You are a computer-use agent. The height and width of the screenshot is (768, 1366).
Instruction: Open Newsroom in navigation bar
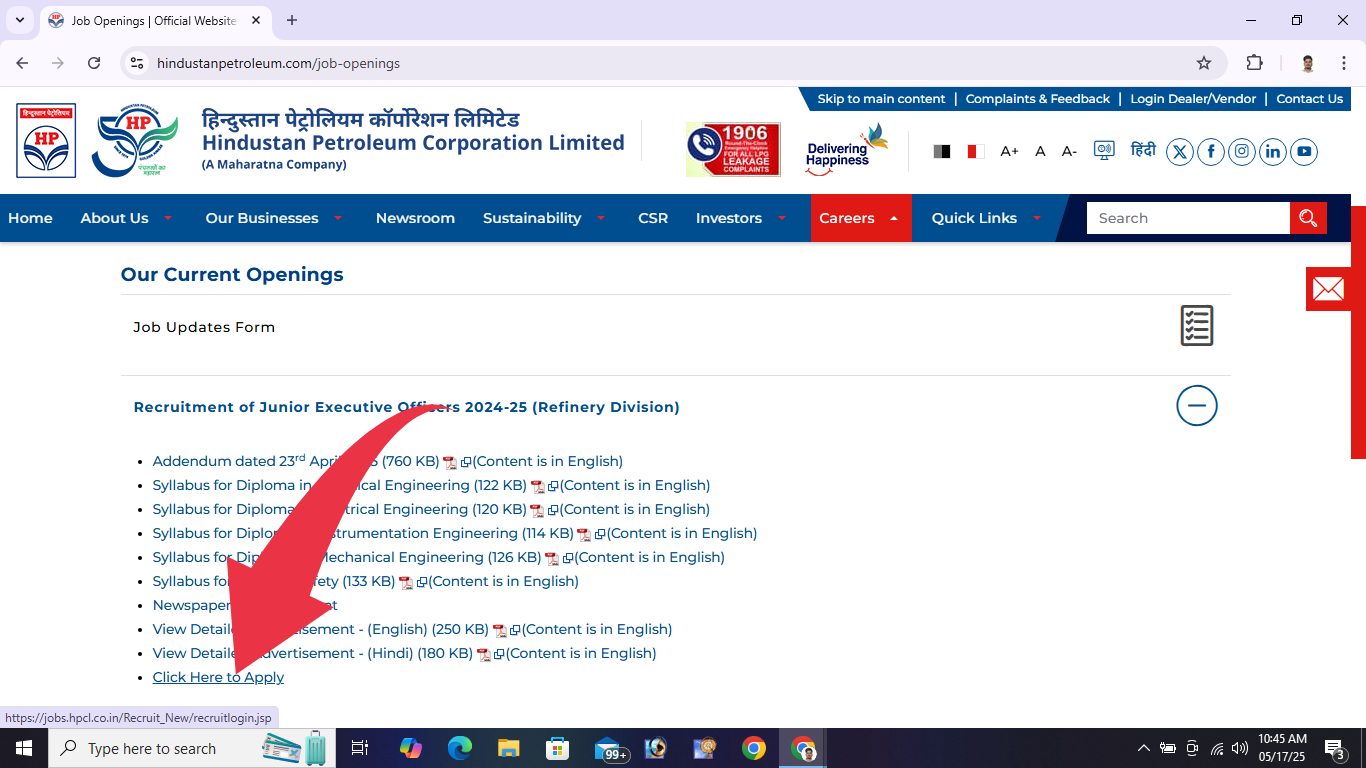coord(415,218)
